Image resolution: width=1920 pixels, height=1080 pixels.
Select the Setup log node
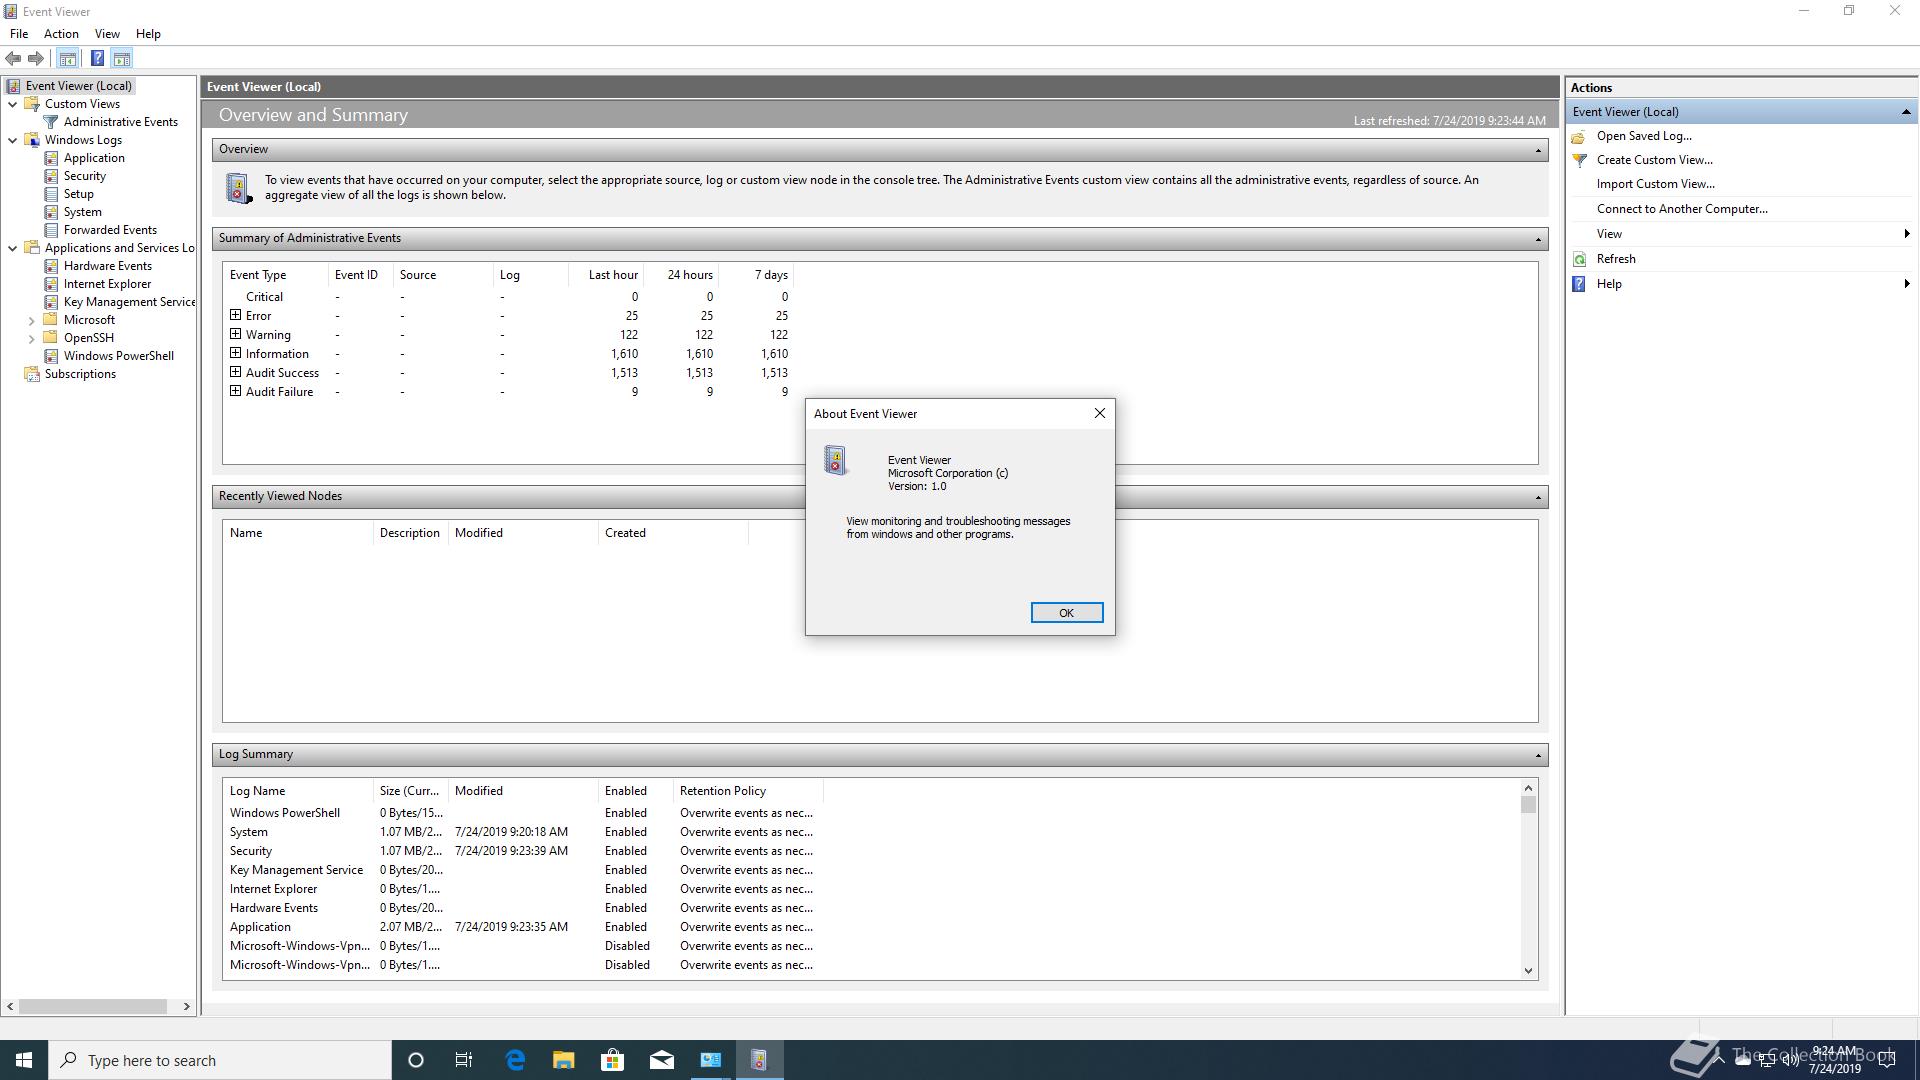click(79, 194)
